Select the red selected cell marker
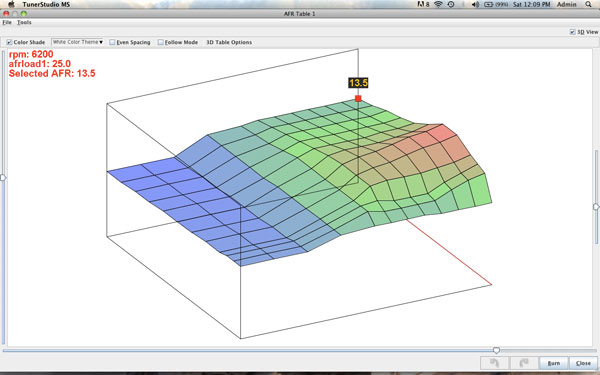 click(358, 98)
